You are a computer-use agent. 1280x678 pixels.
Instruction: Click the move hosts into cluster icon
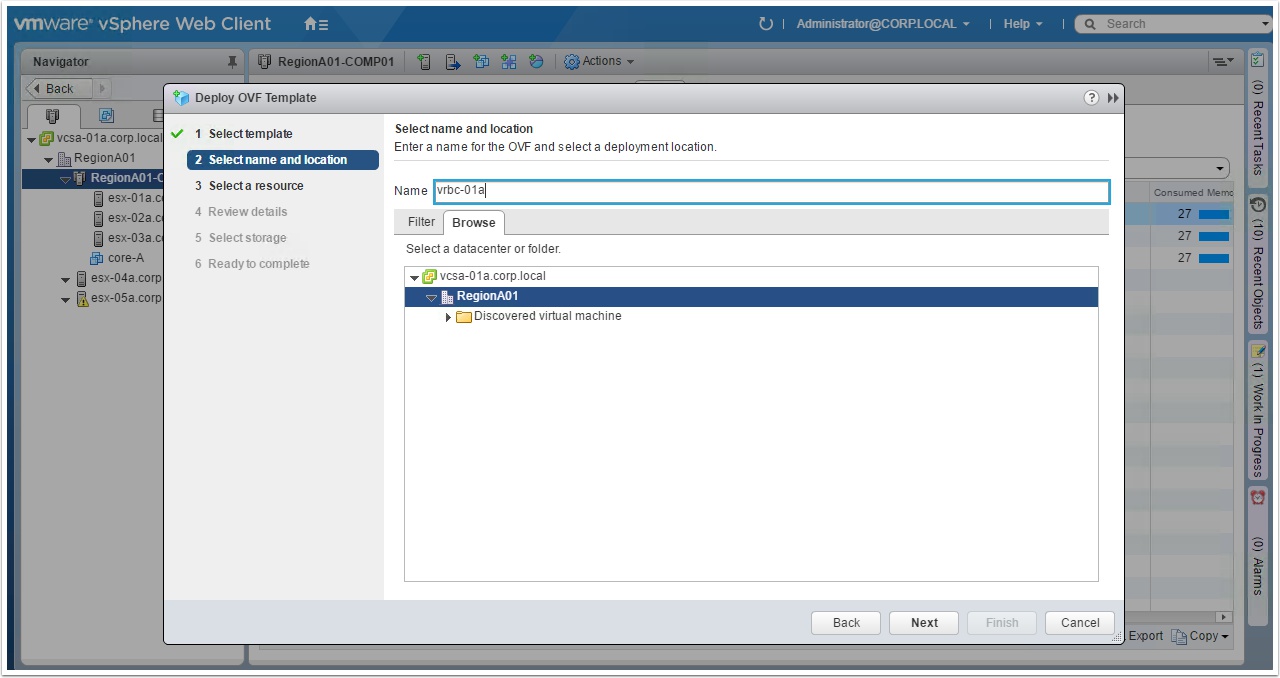(x=453, y=62)
